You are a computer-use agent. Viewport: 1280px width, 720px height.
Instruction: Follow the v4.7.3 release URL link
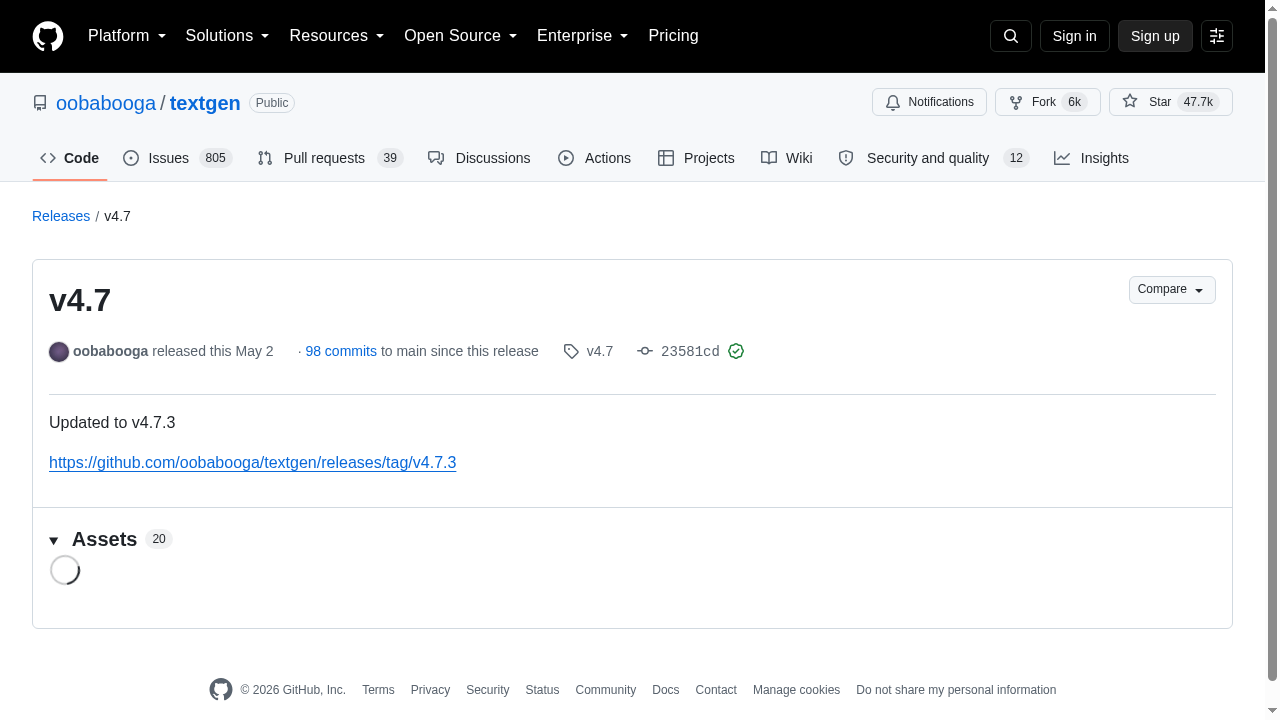(252, 462)
